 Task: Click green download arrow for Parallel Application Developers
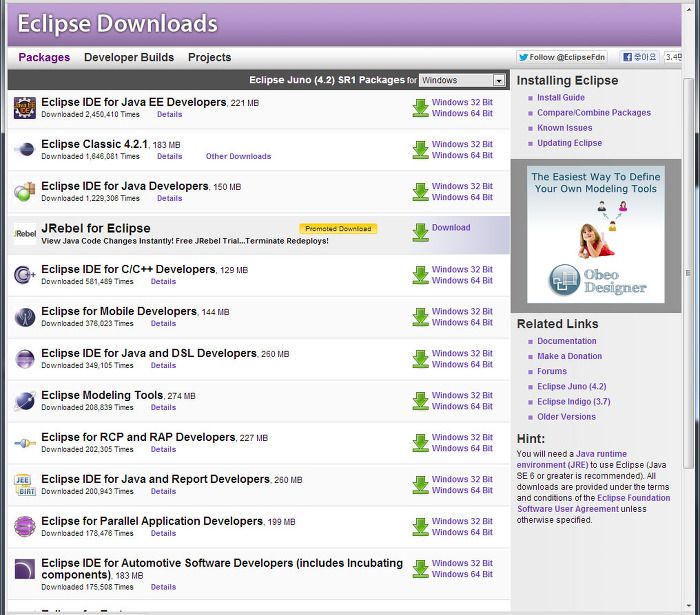click(x=421, y=527)
